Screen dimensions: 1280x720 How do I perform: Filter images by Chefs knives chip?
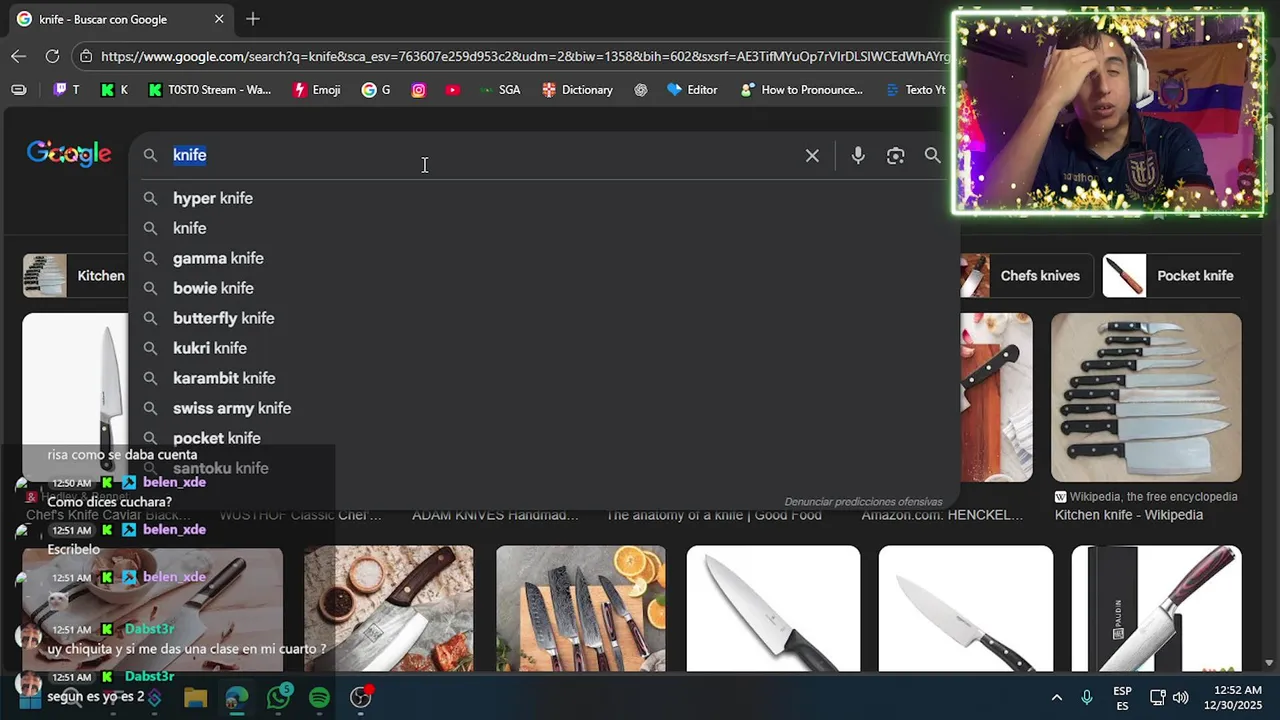tap(1025, 276)
